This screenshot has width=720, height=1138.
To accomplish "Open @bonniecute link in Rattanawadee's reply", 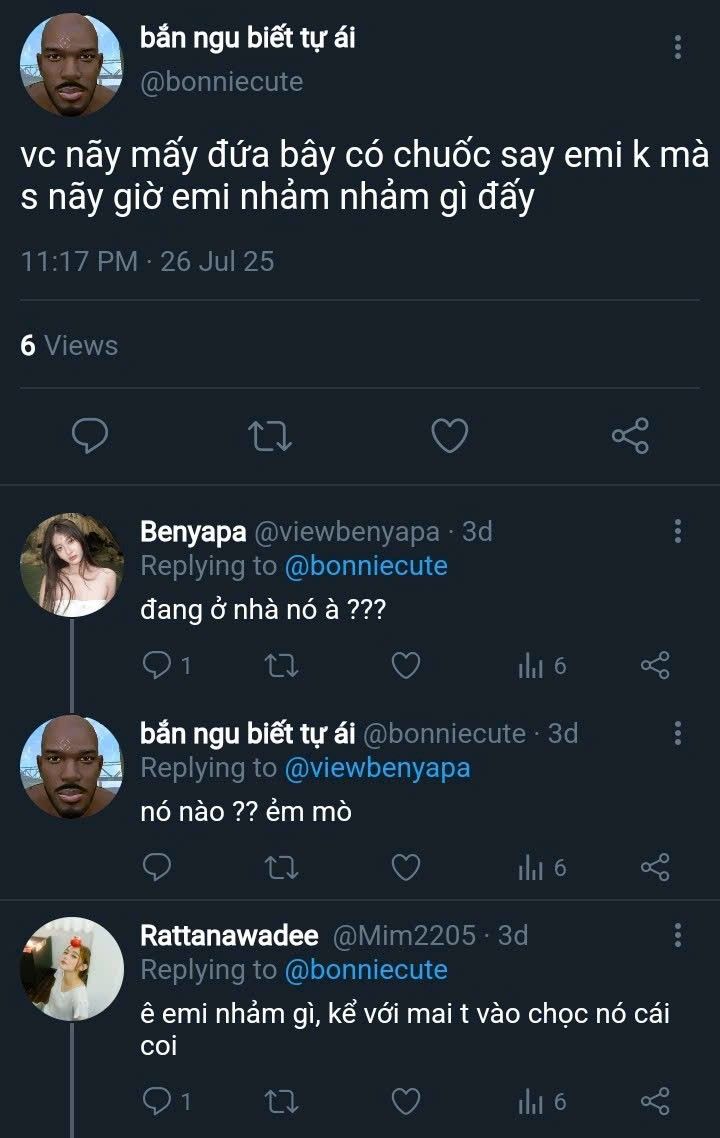I will tap(366, 969).
